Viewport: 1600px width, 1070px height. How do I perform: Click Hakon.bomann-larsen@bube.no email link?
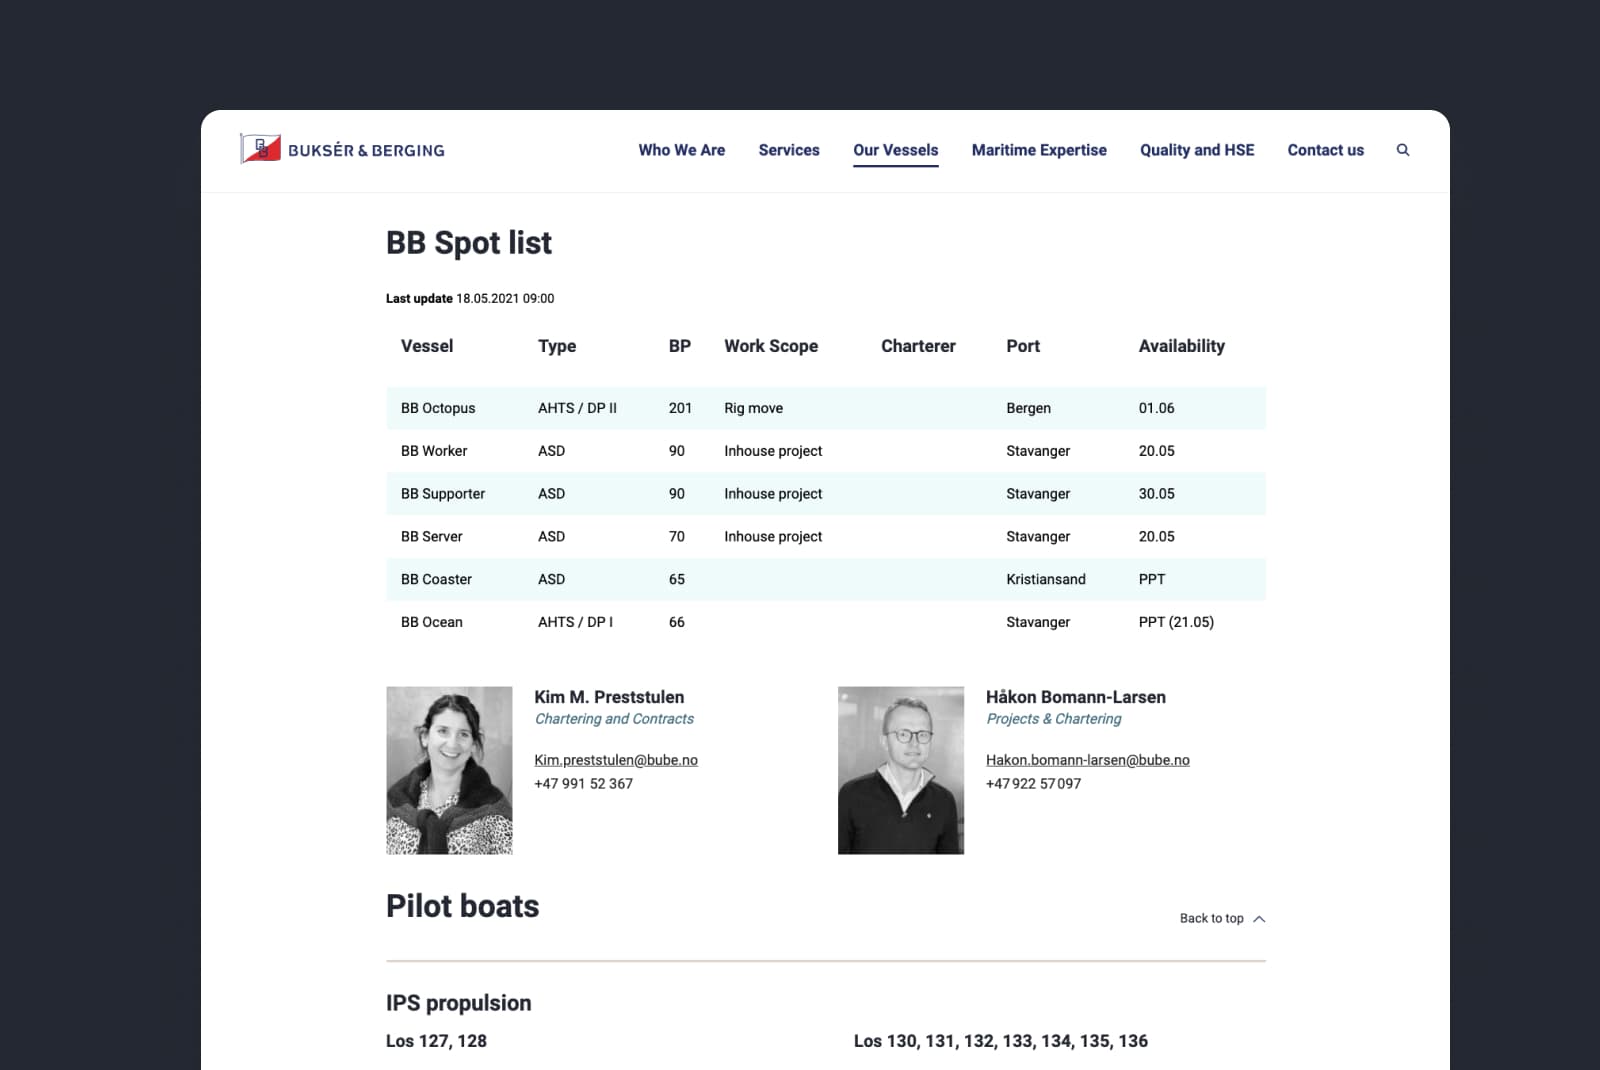(1087, 760)
